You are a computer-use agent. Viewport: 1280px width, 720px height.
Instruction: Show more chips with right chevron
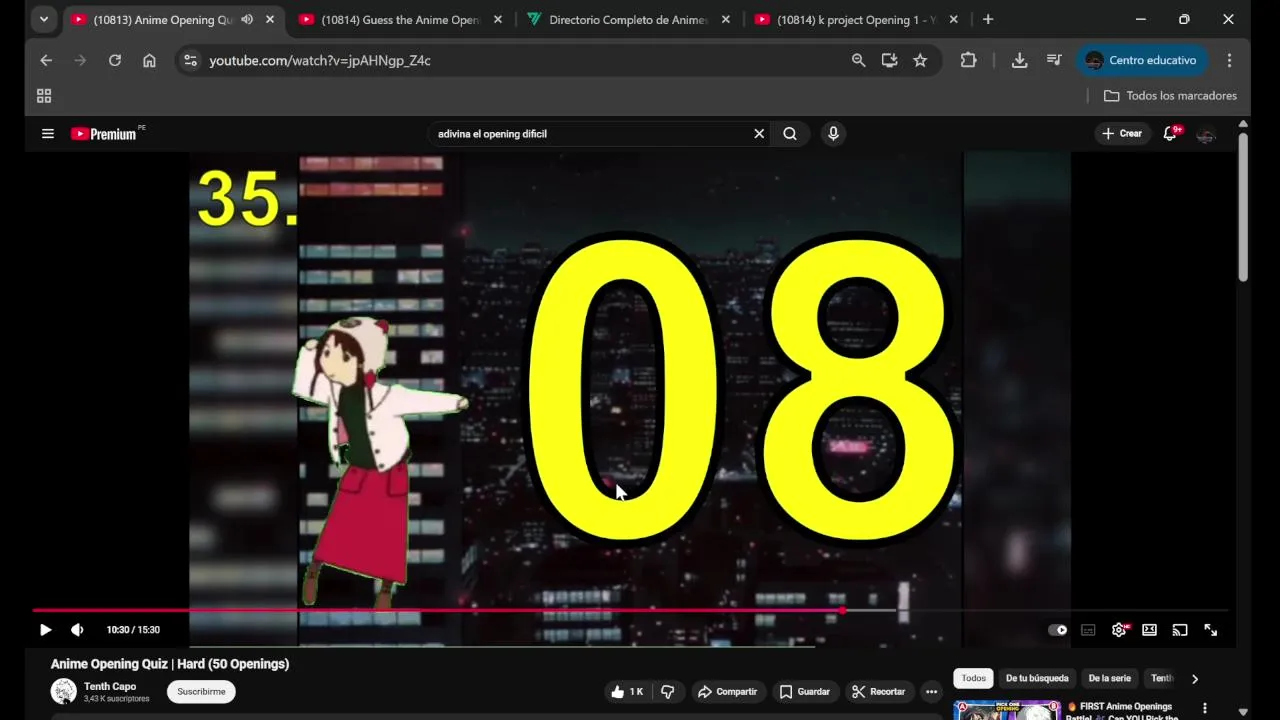[x=1194, y=679]
